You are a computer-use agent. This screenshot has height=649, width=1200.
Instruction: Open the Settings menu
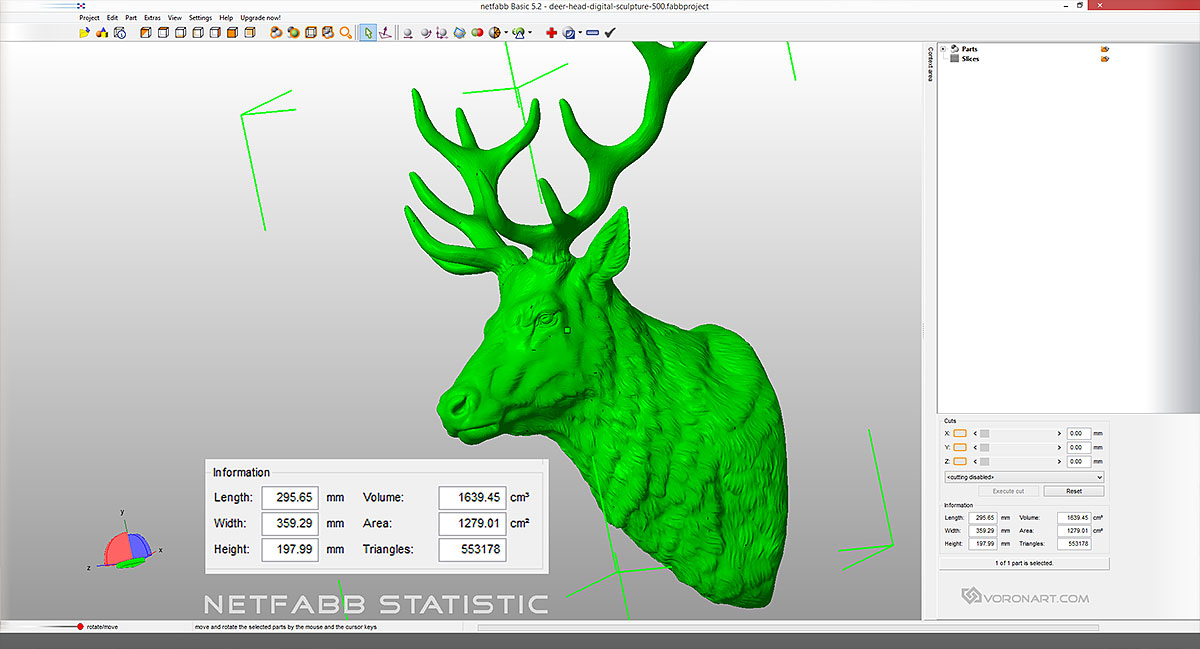pos(200,17)
